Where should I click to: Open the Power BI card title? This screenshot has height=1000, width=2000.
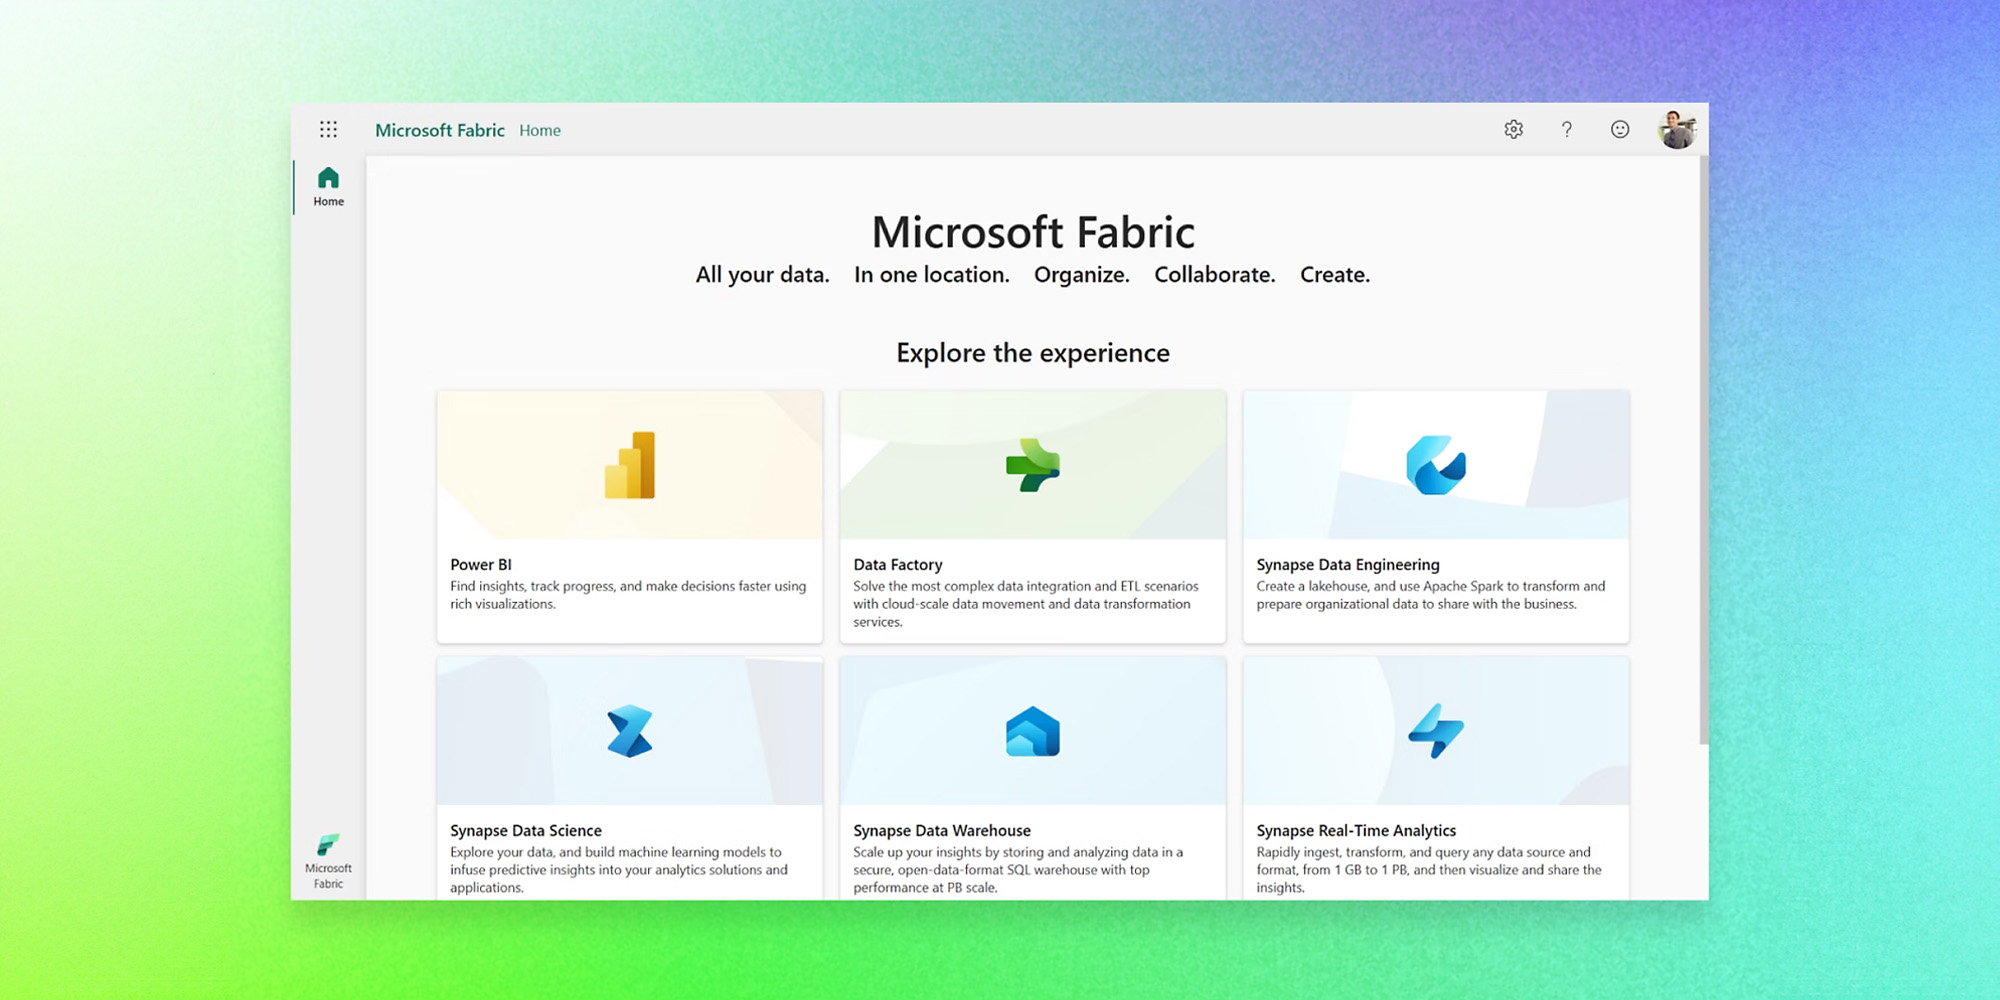(481, 564)
